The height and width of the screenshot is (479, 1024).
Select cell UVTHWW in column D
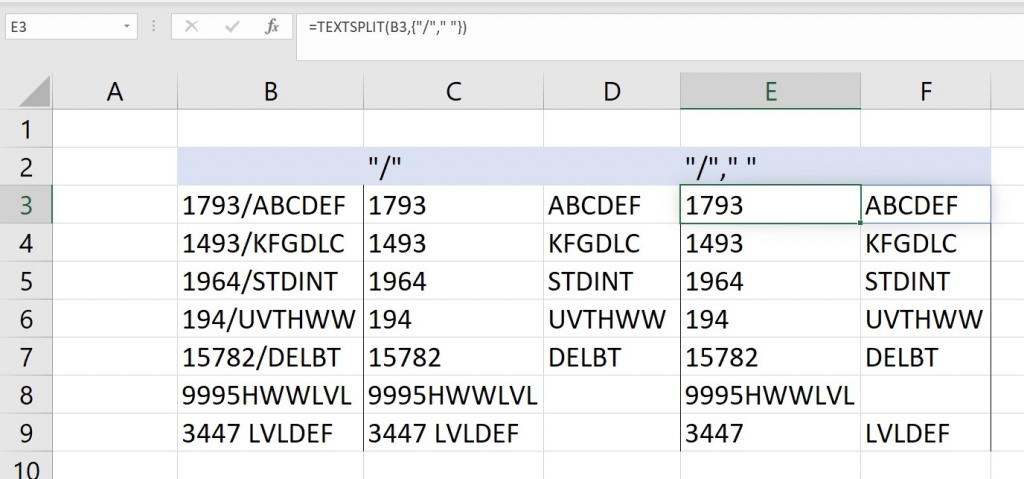612,319
